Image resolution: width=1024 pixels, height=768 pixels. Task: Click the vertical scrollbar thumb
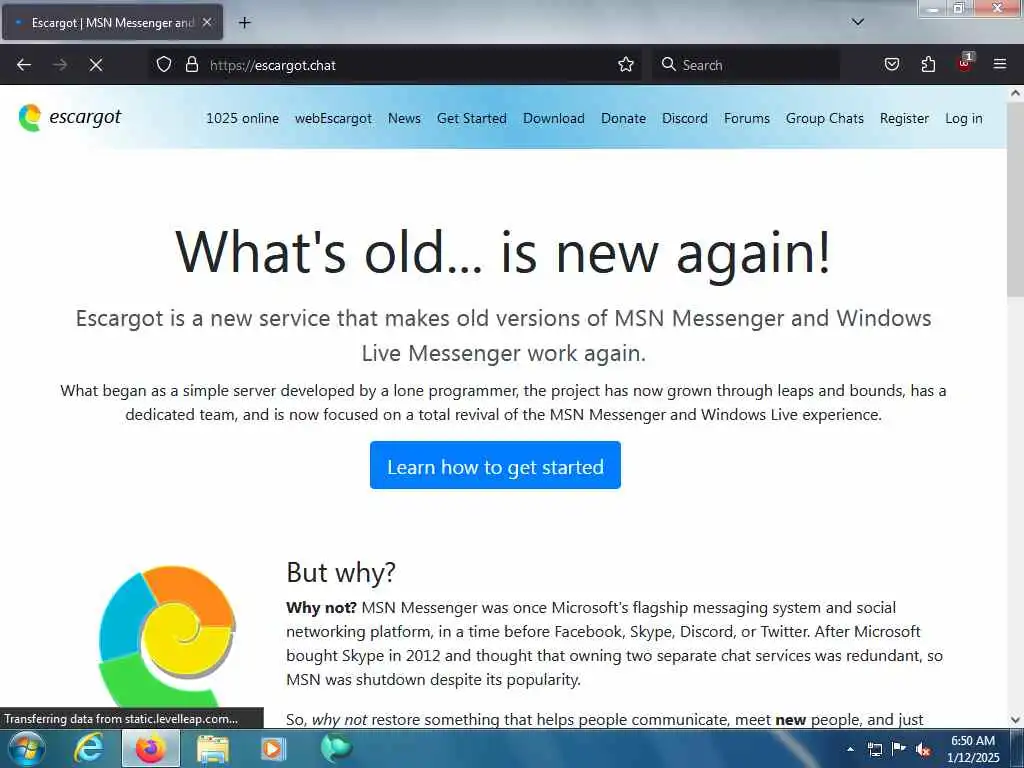pyautogui.click(x=1015, y=199)
